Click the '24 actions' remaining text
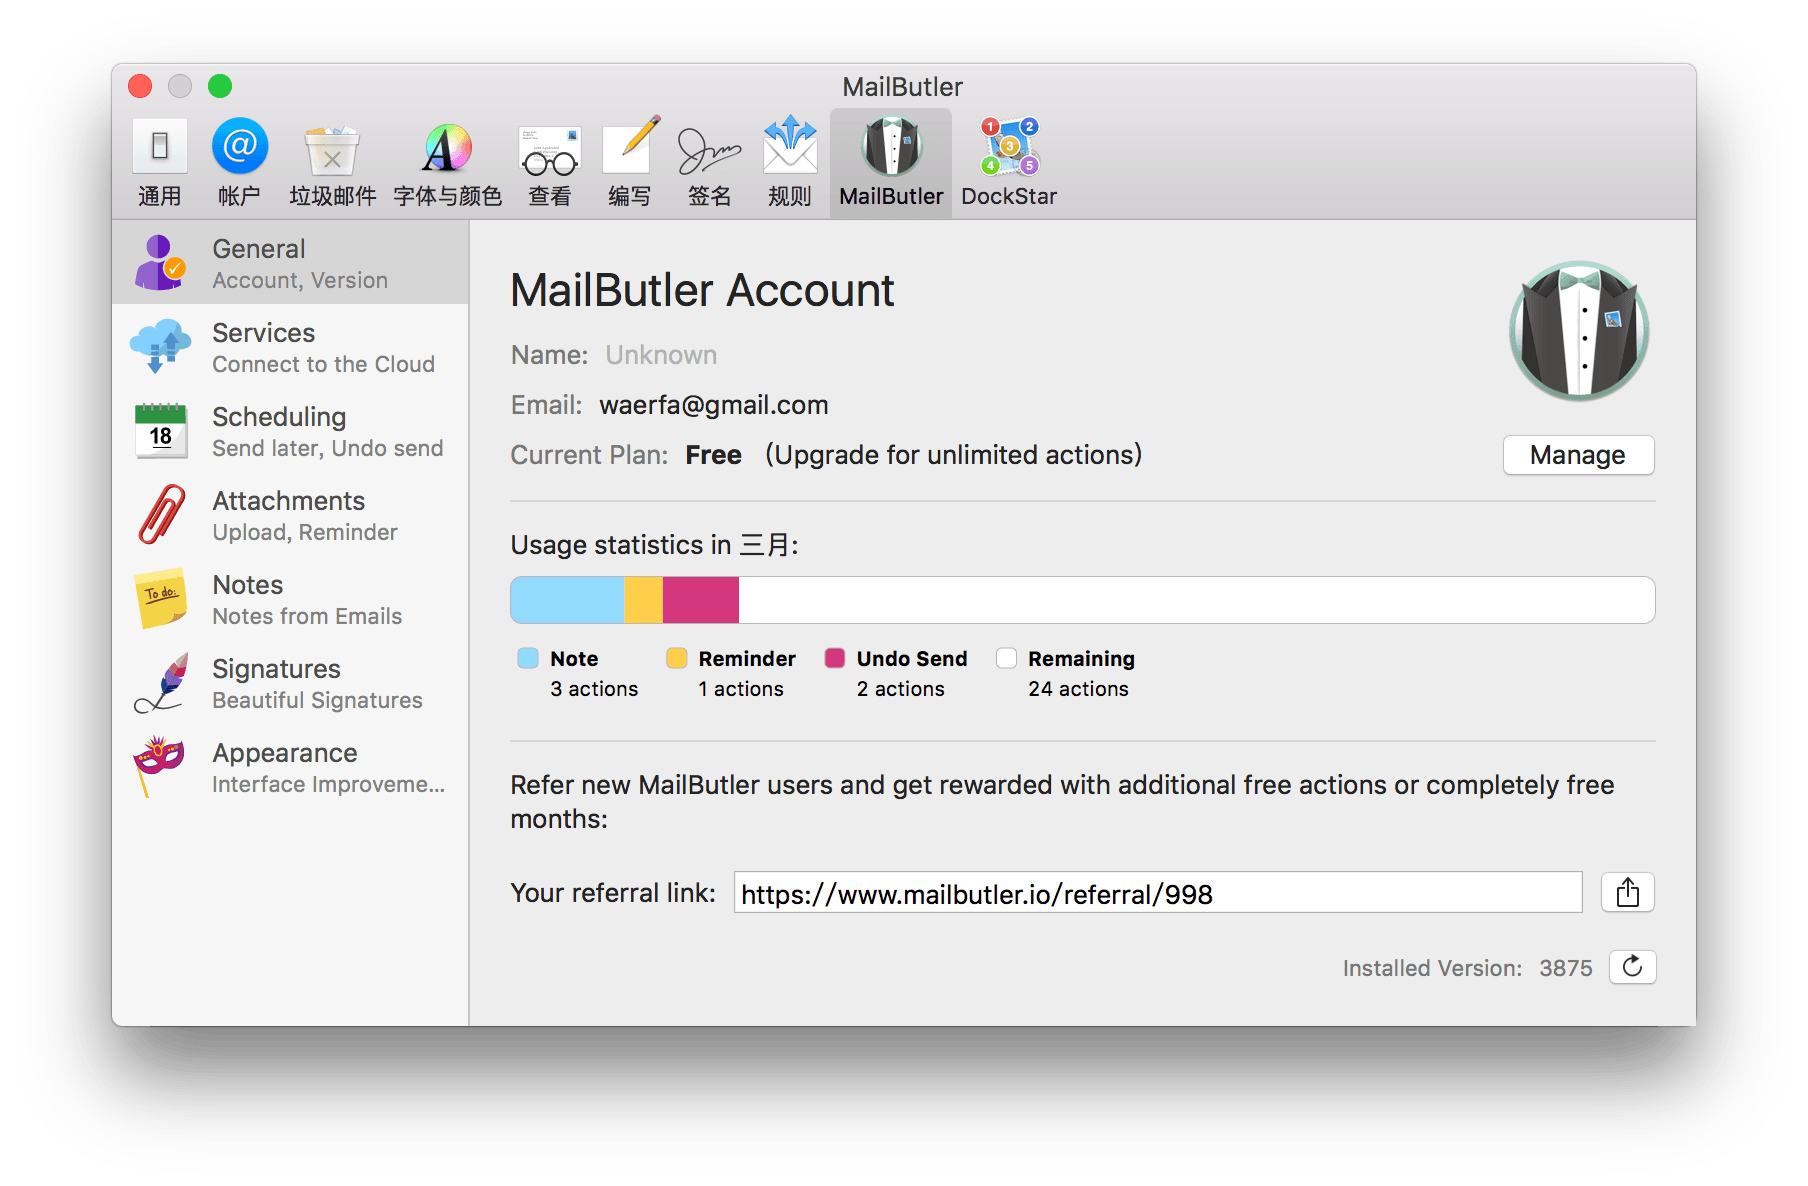Image resolution: width=1808 pixels, height=1186 pixels. pyautogui.click(x=1078, y=689)
